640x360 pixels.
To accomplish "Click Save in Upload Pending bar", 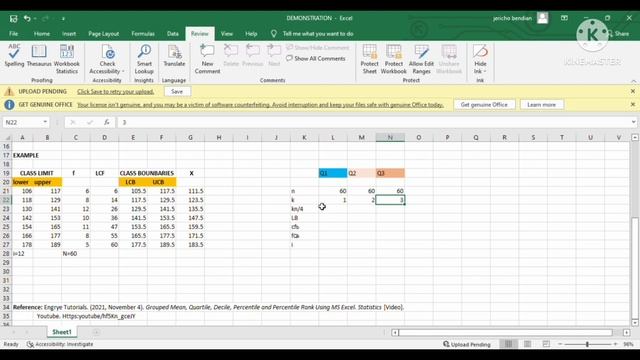I will pos(177,91).
